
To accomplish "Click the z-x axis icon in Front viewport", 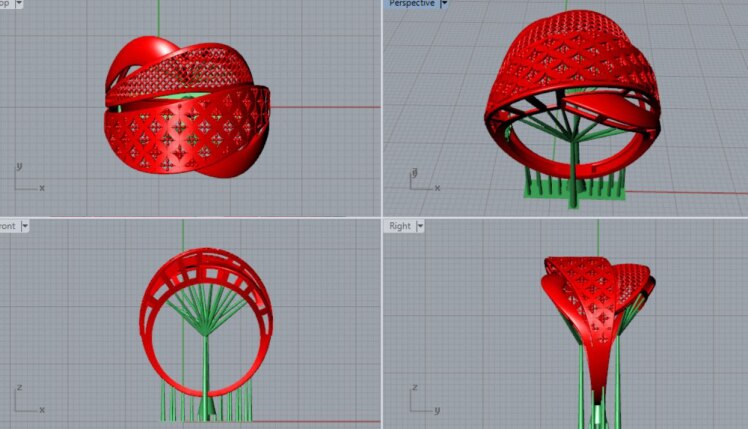I will pyautogui.click(x=27, y=398).
